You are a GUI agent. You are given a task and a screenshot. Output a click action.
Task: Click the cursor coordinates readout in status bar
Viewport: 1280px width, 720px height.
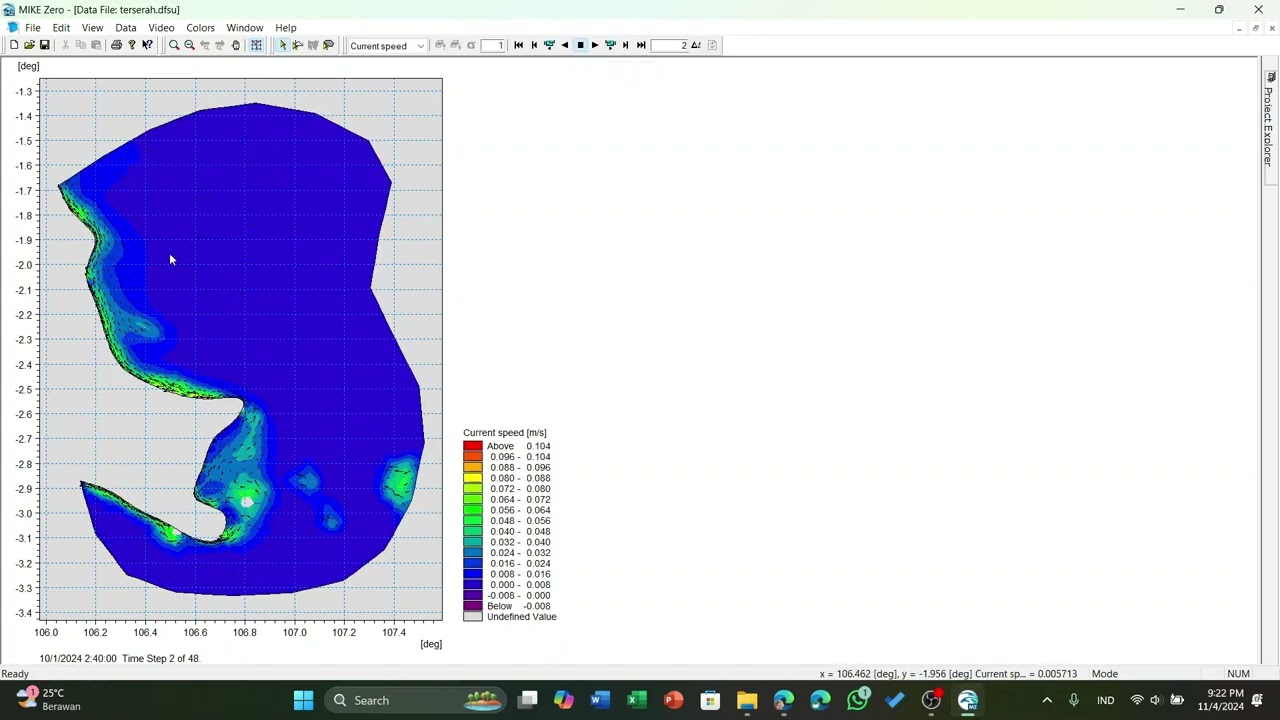948,674
